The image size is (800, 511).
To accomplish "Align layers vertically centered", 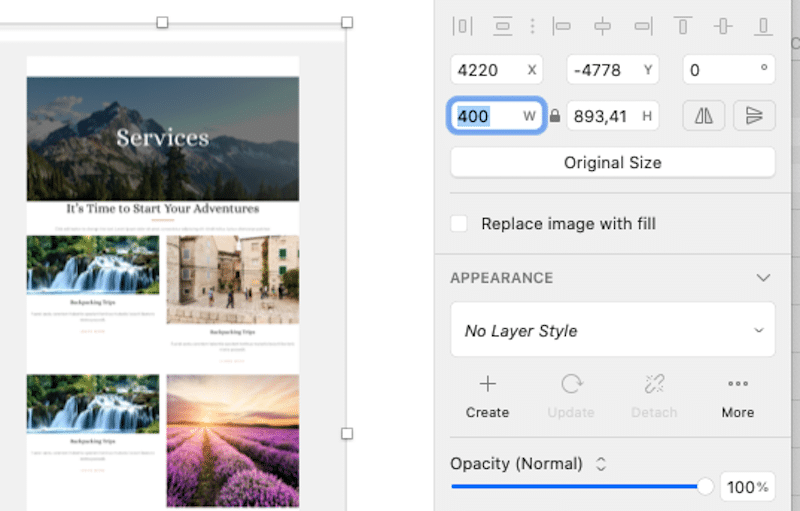I will click(723, 26).
